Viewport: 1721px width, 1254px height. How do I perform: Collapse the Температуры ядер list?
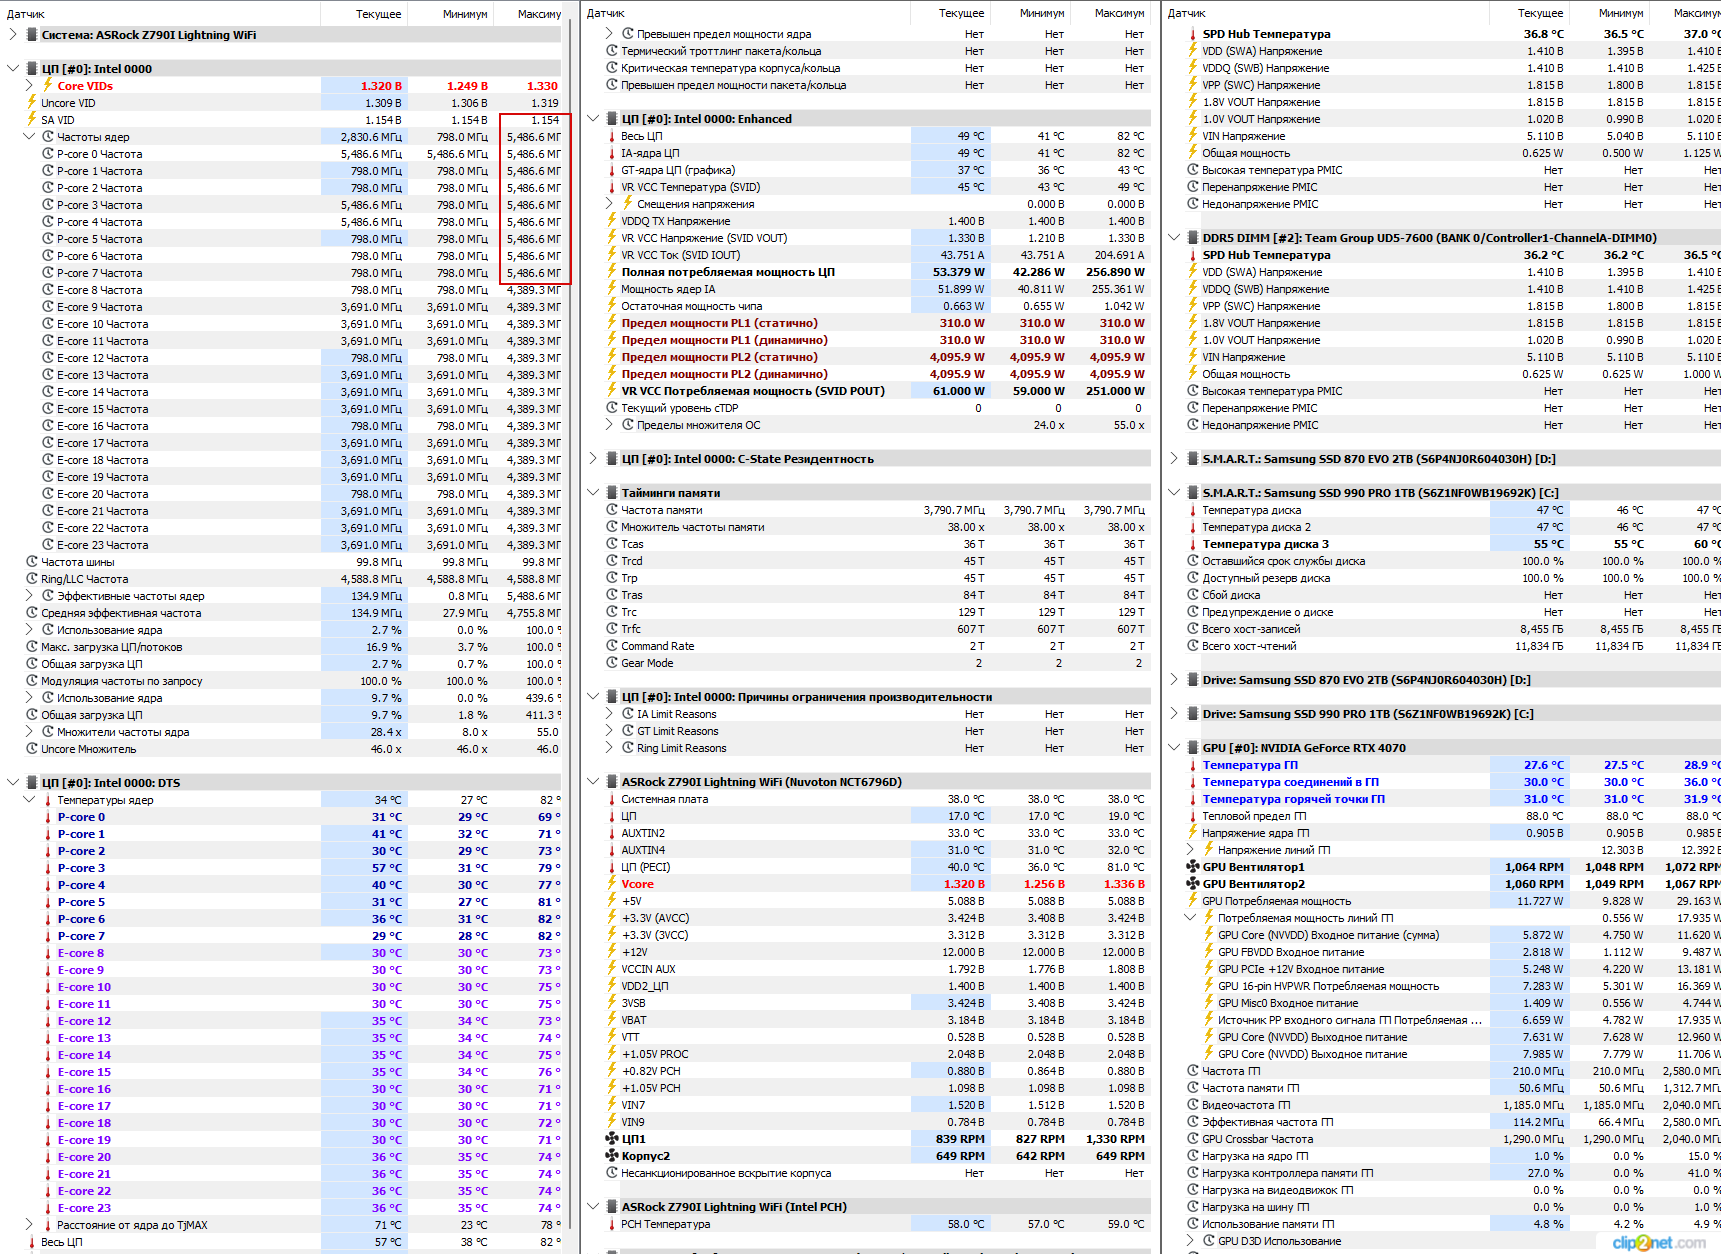[28, 799]
